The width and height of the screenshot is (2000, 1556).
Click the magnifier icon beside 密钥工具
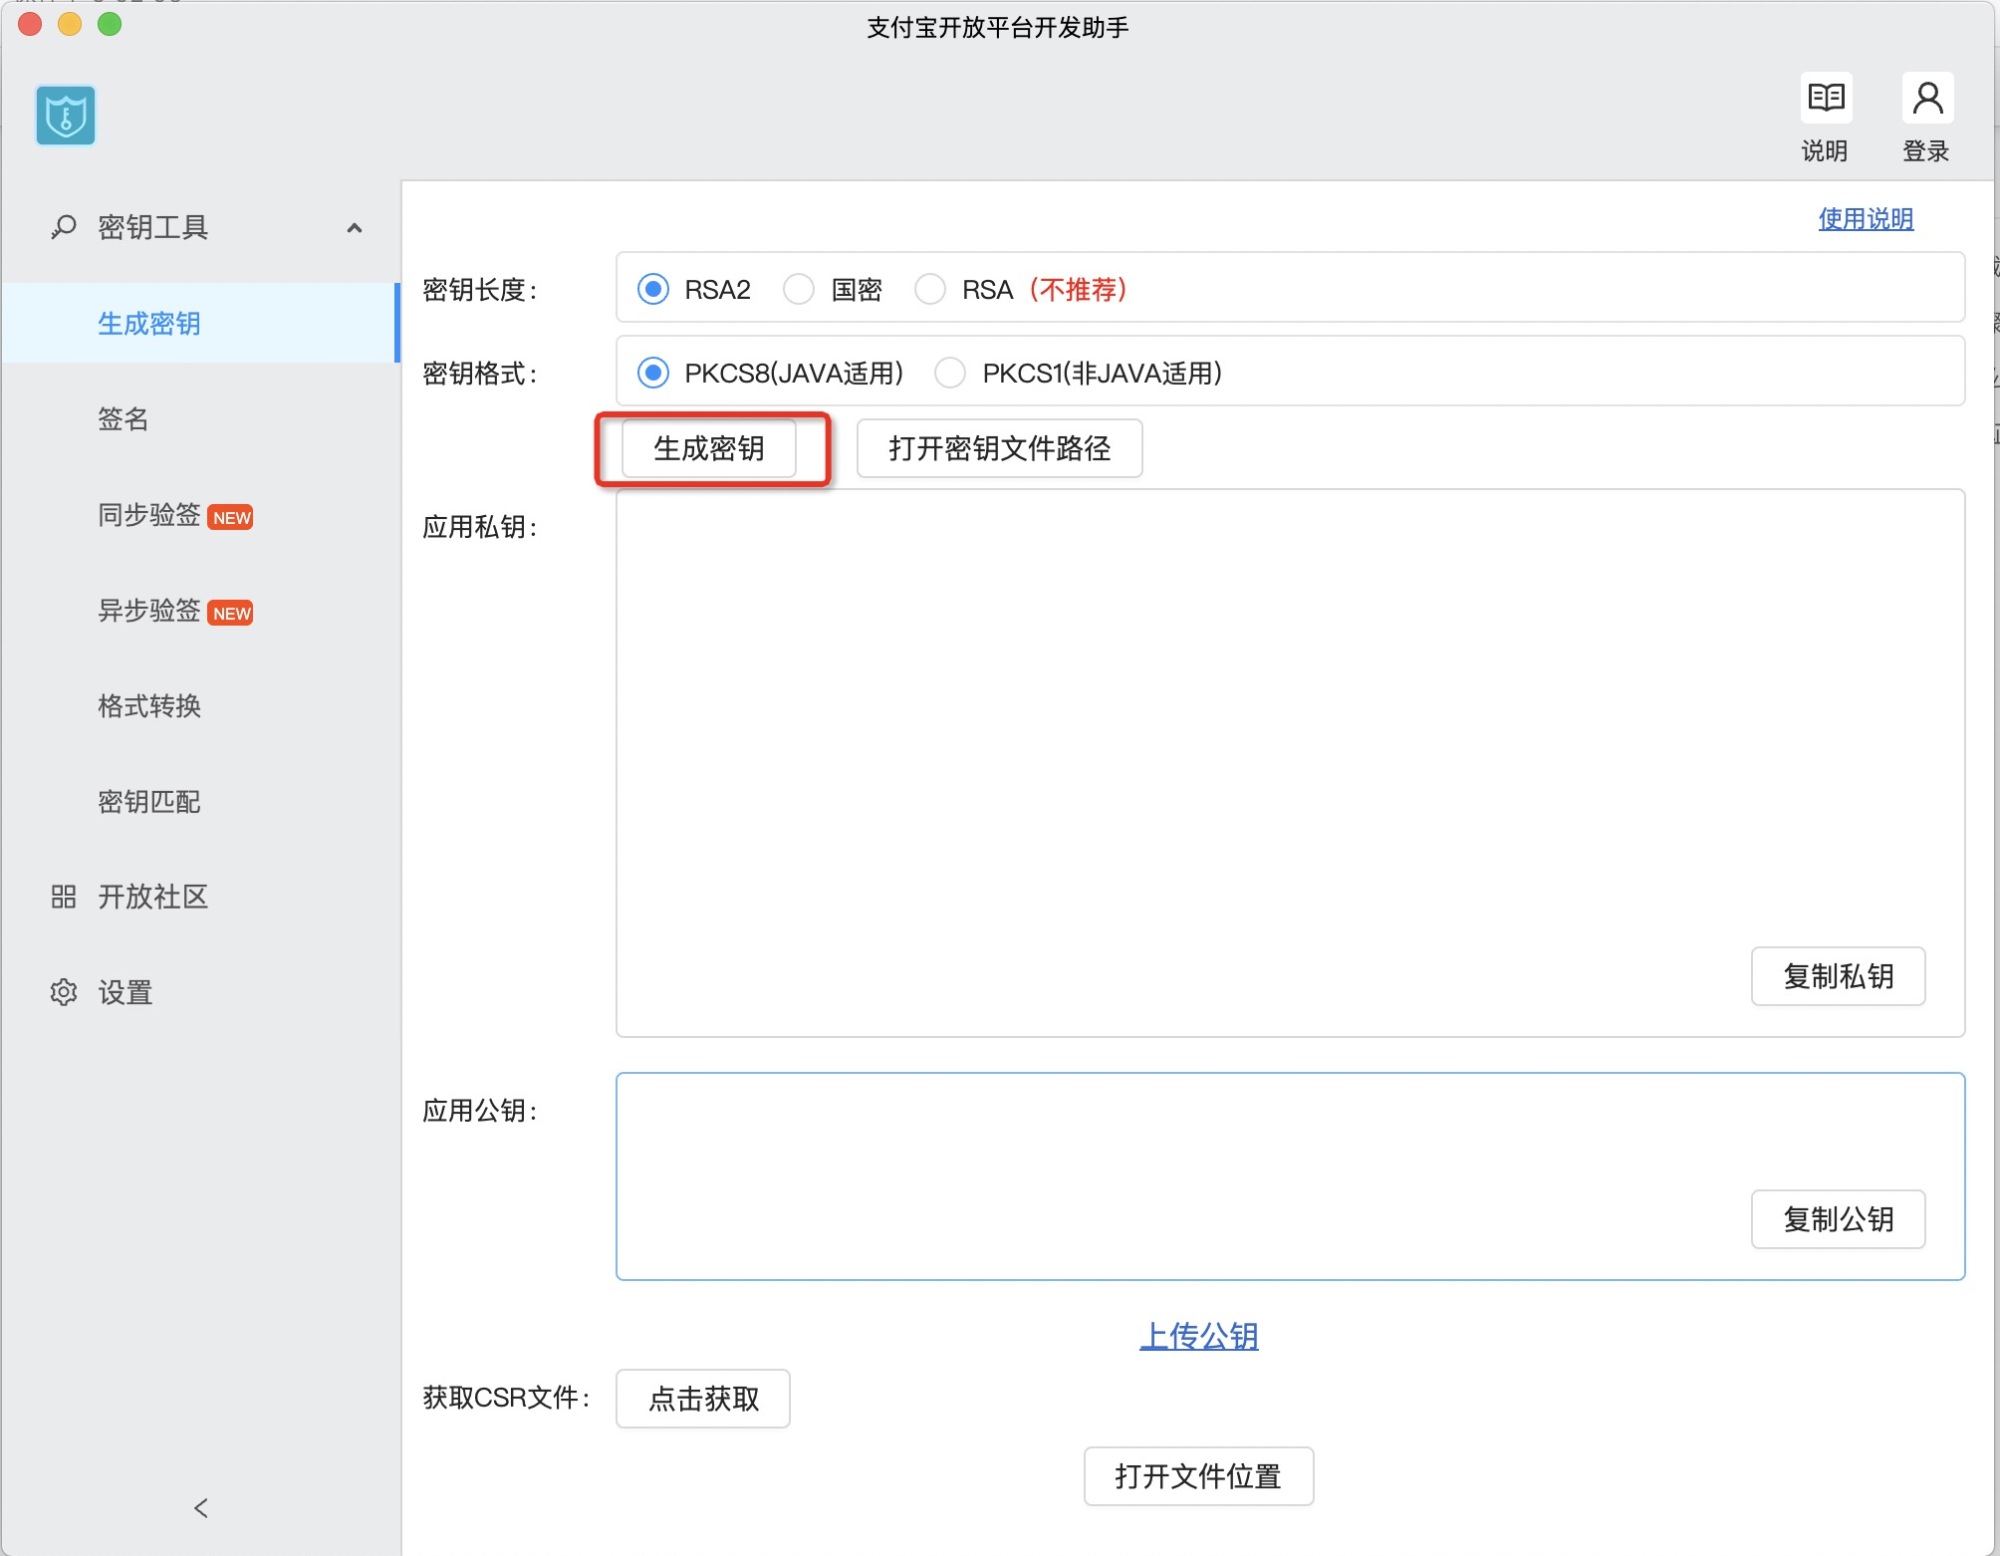click(x=63, y=227)
